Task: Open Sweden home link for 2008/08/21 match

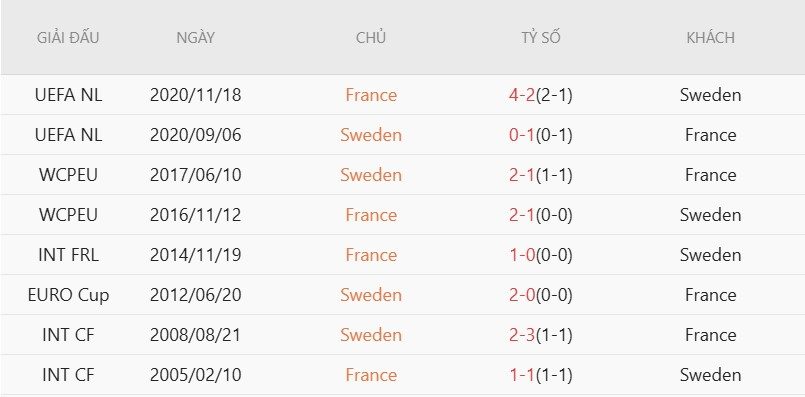Action: 371,335
